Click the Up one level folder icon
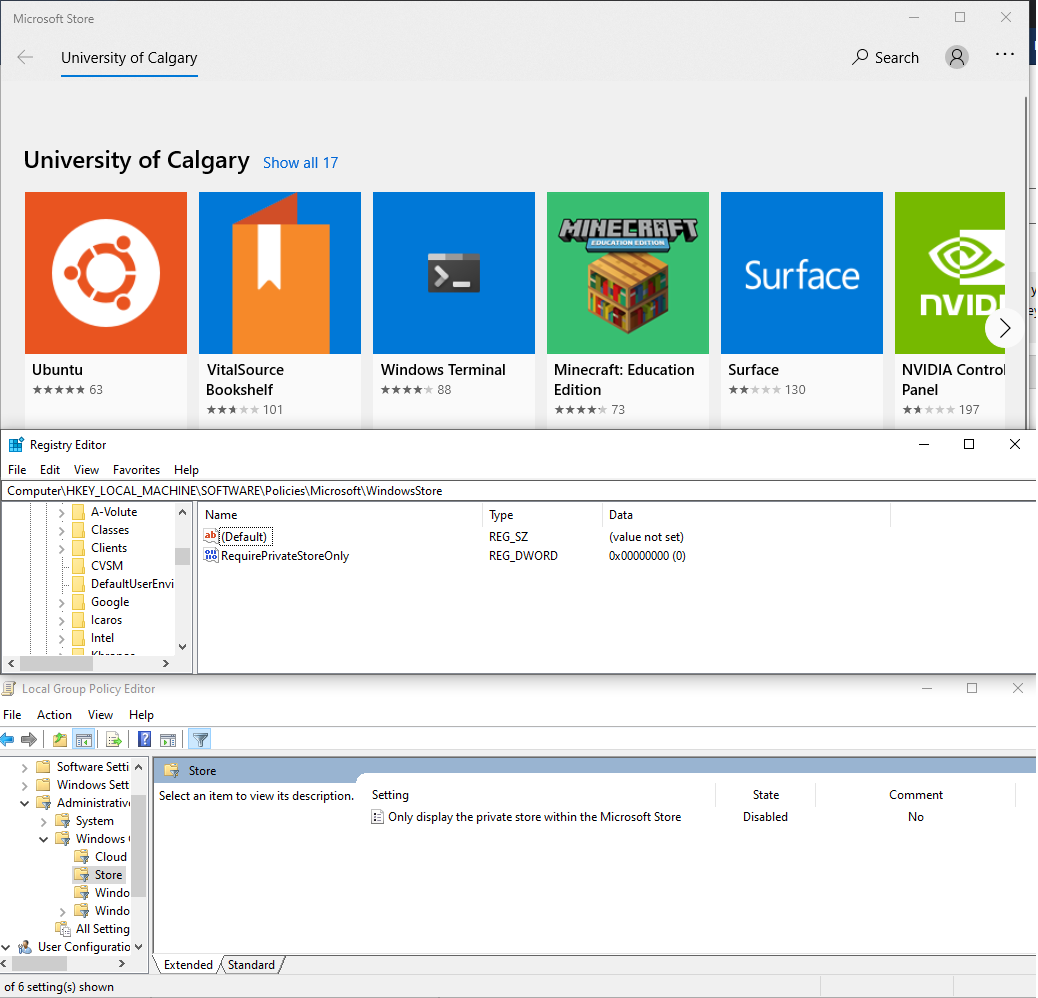Viewport: 1038px width, 998px height. 60,739
